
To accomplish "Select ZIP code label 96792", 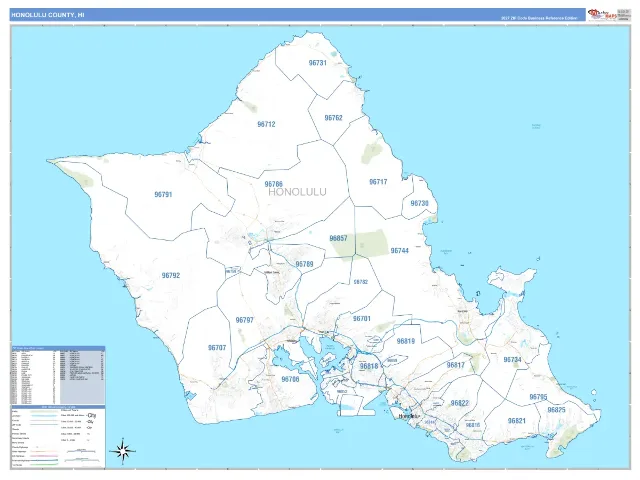I will point(171,276).
